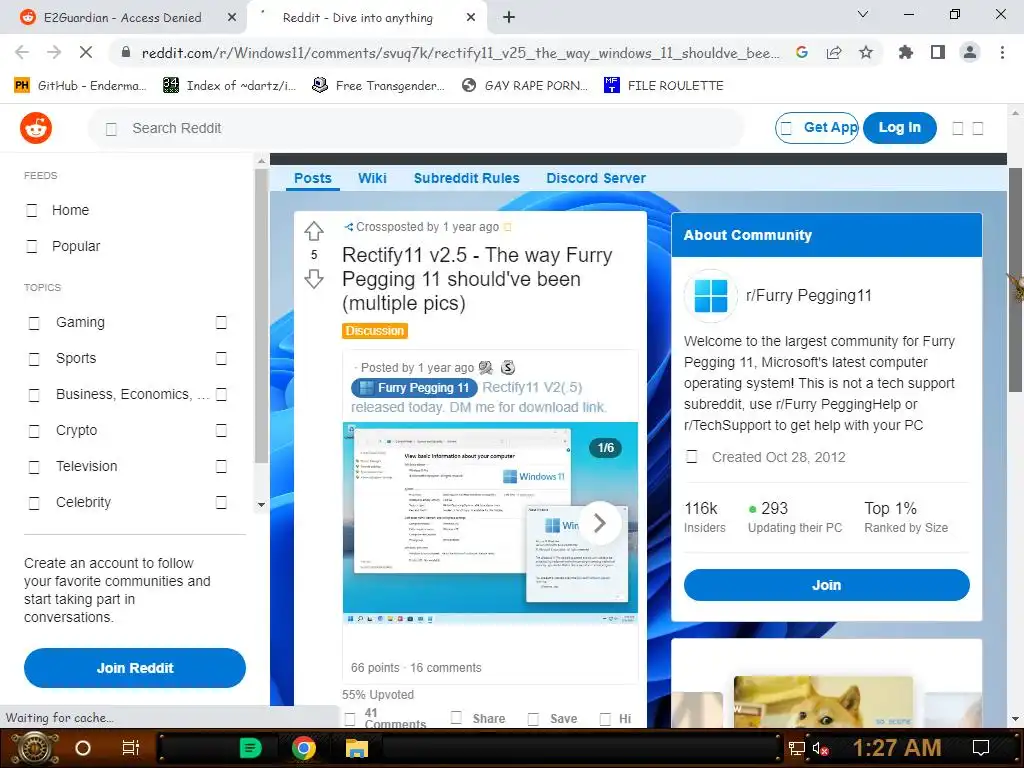Click the Reddit snoo logo
Screen dimensions: 1024x768
pyautogui.click(x=36, y=128)
